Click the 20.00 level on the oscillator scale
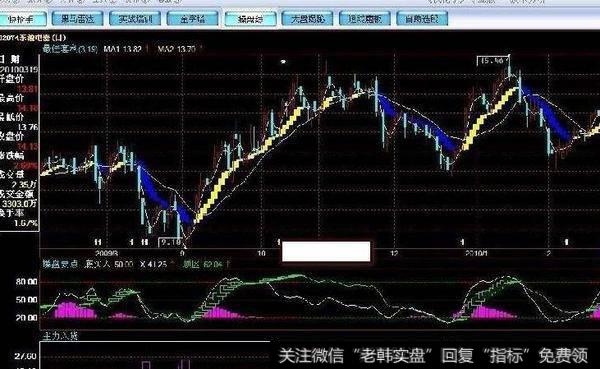 [x=27, y=317]
